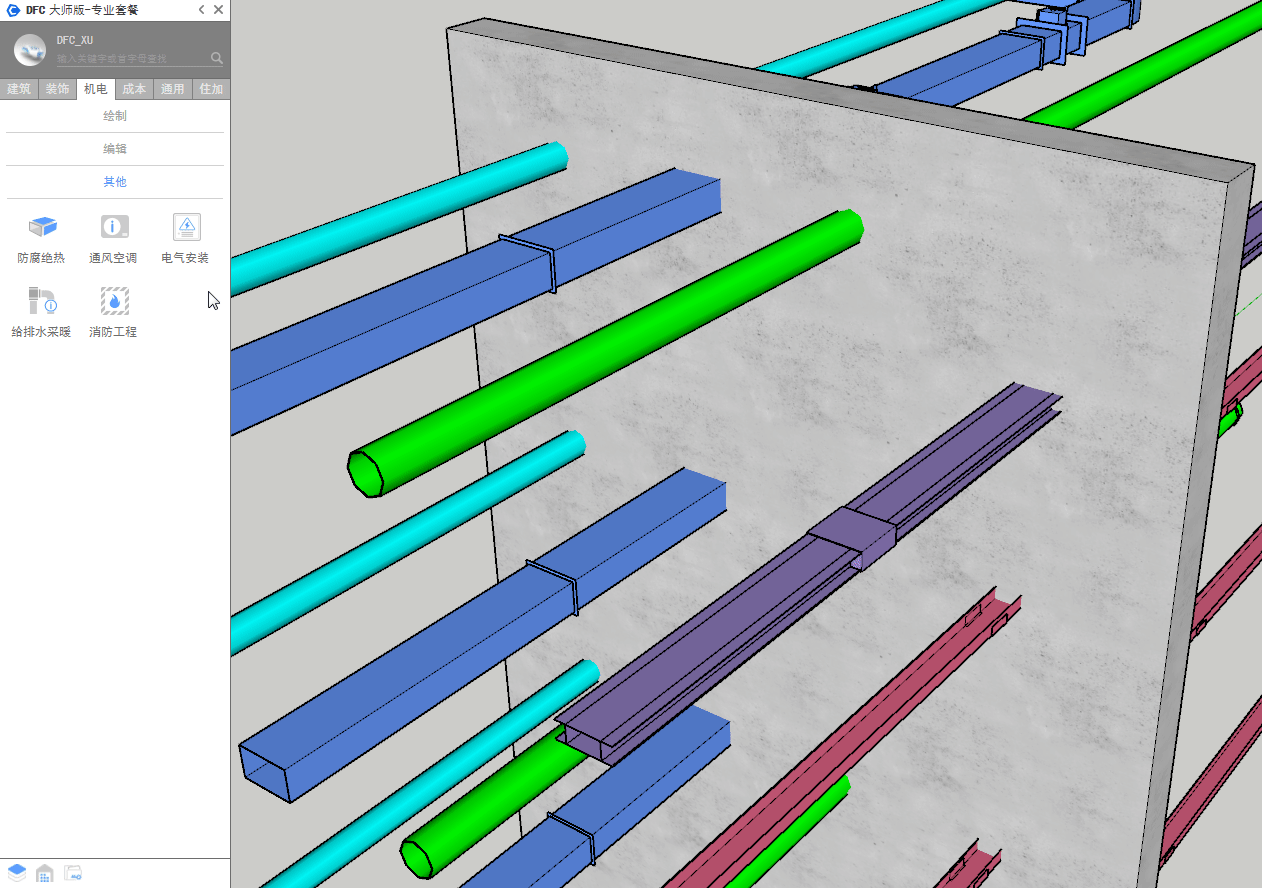This screenshot has height=888, width=1262.
Task: Expand the 编辑 section
Action: pos(115,149)
